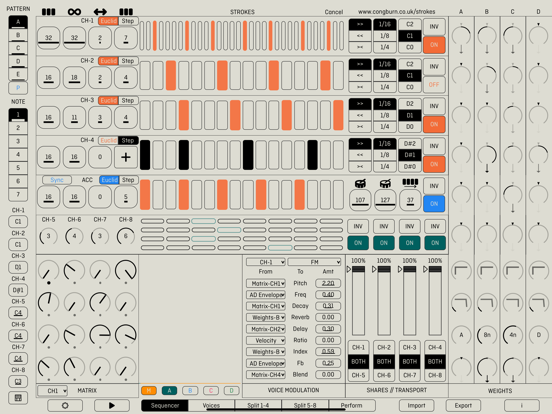Open the FM synth type dropdown
This screenshot has height=414, width=552.
click(x=314, y=262)
